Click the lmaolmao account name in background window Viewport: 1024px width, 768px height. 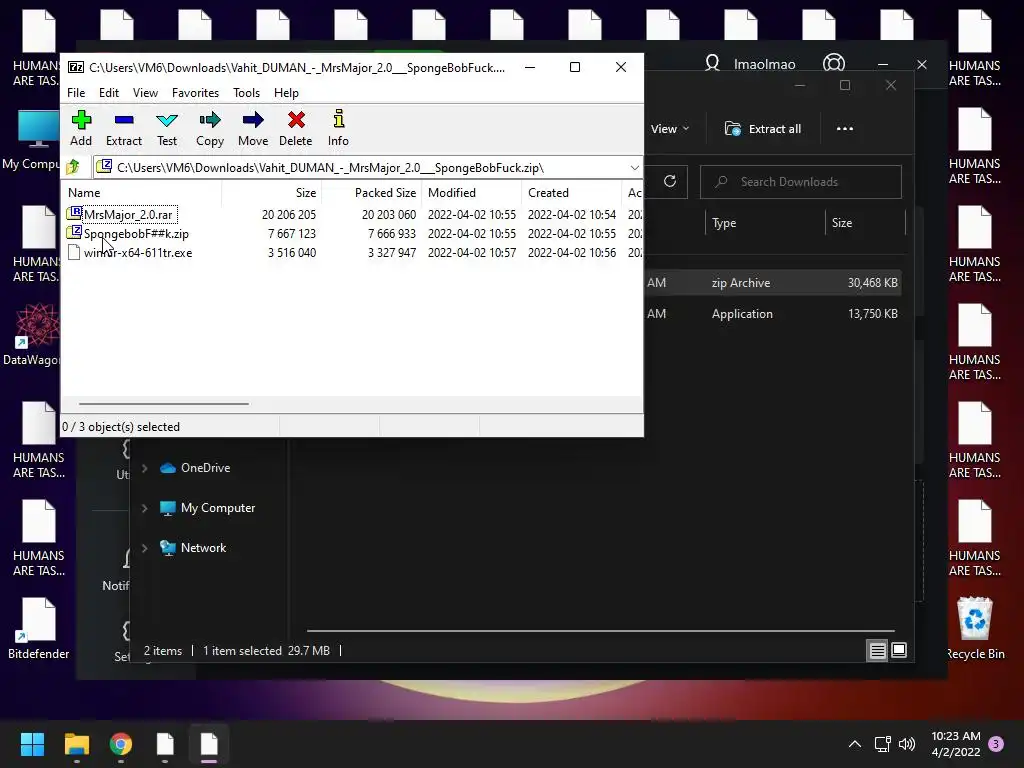click(764, 64)
